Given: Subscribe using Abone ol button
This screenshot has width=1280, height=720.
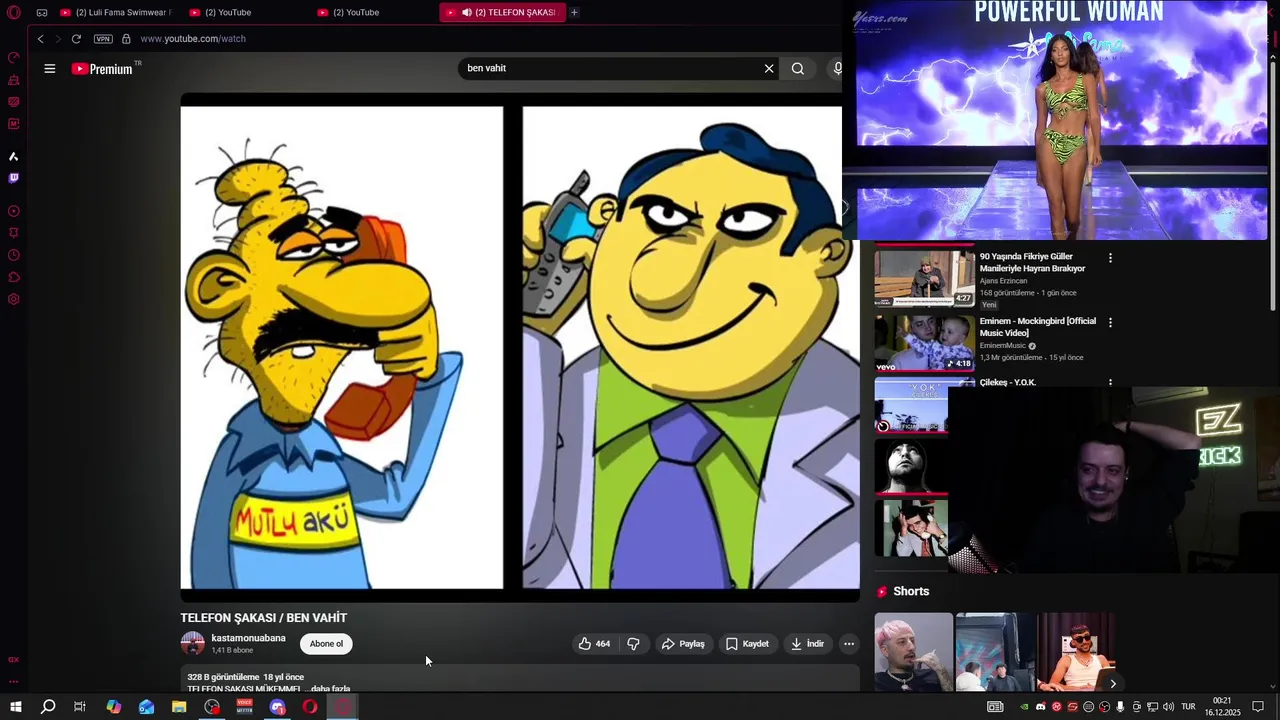Looking at the screenshot, I should pos(326,644).
